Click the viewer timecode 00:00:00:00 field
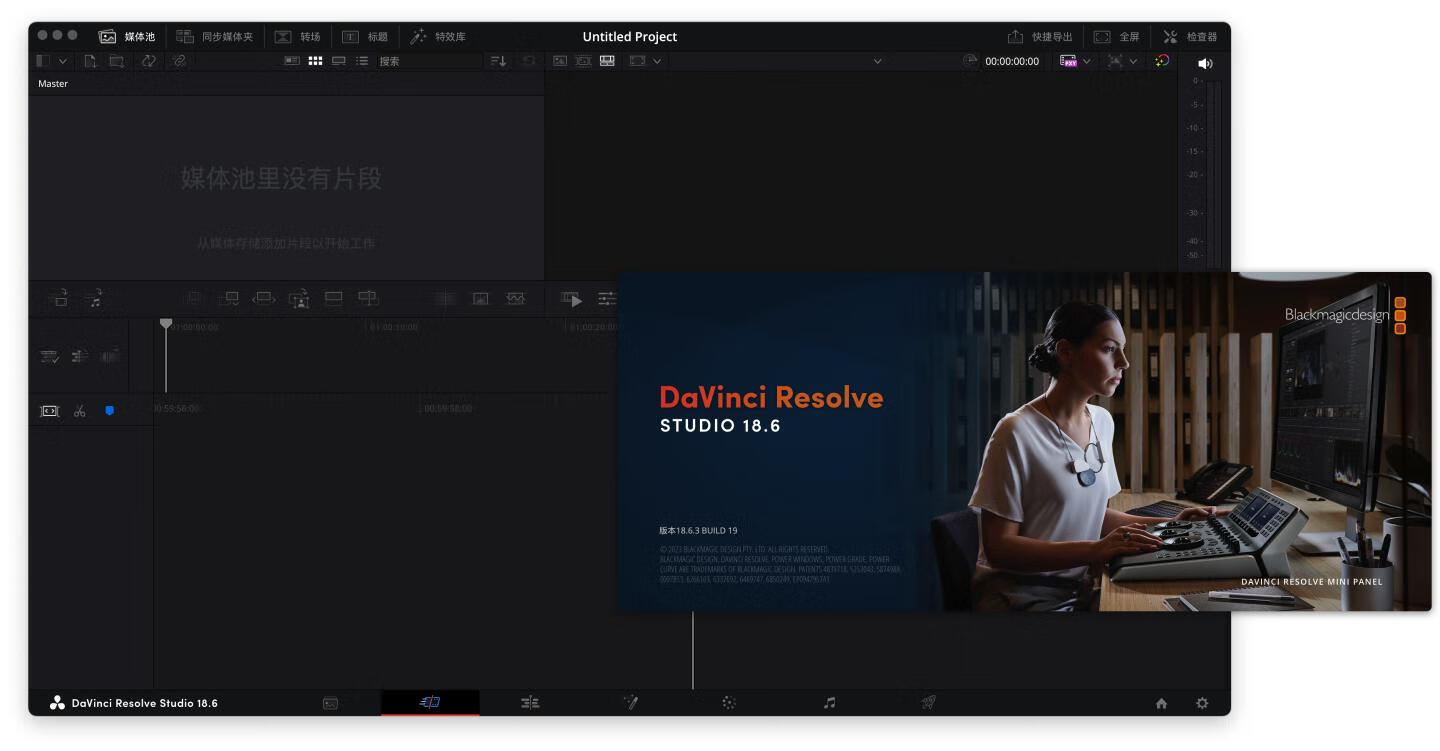This screenshot has height=751, width=1440. tap(1012, 61)
